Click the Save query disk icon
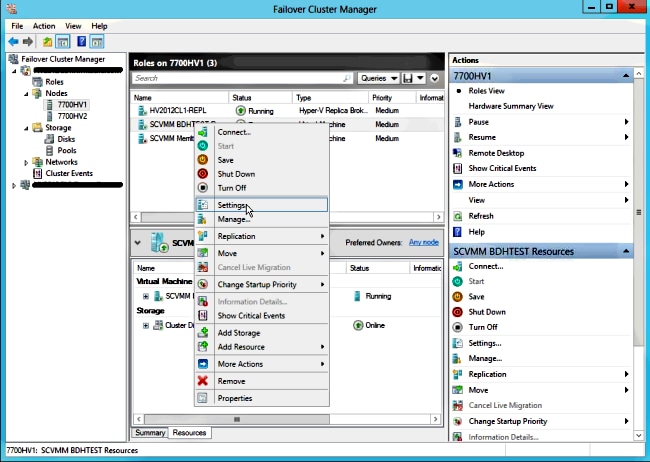Screen dimensions: 650x462 408,78
